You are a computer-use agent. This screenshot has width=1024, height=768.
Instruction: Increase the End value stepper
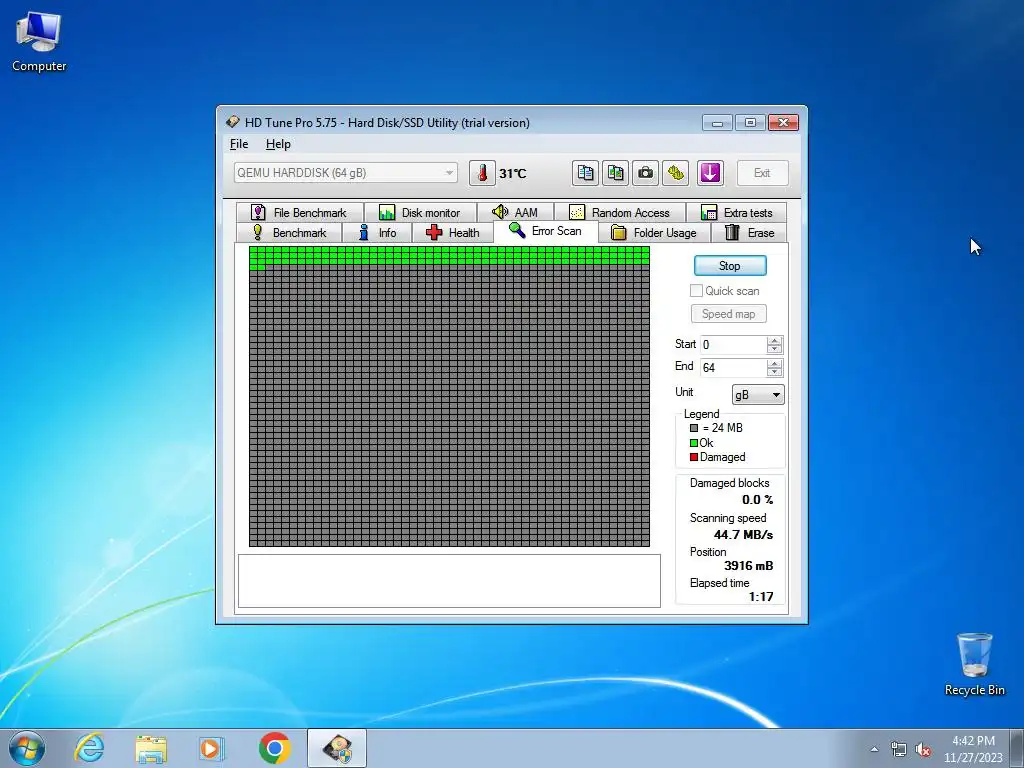point(775,363)
